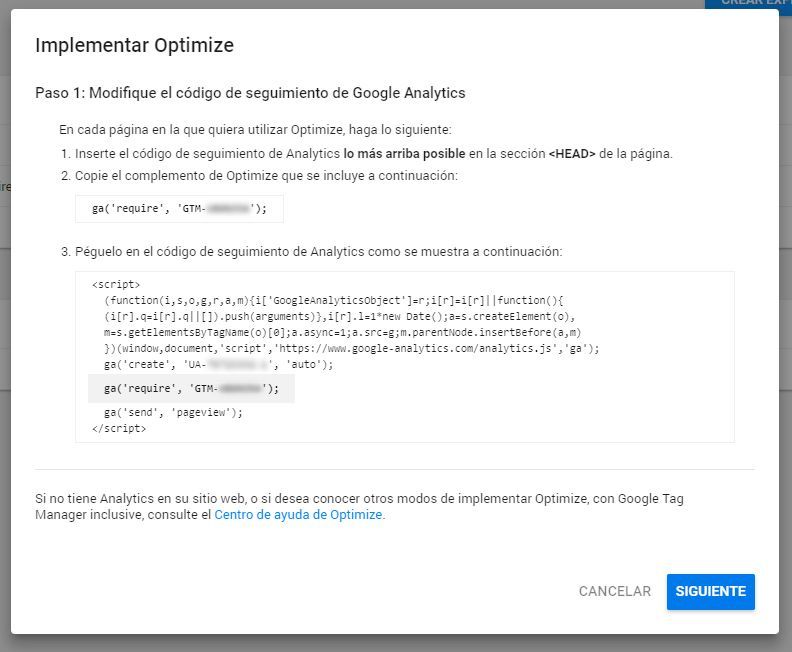This screenshot has height=652, width=792.
Task: Select the ga('require', 'GTM-') snippet box under step 2
Action: [x=179, y=209]
